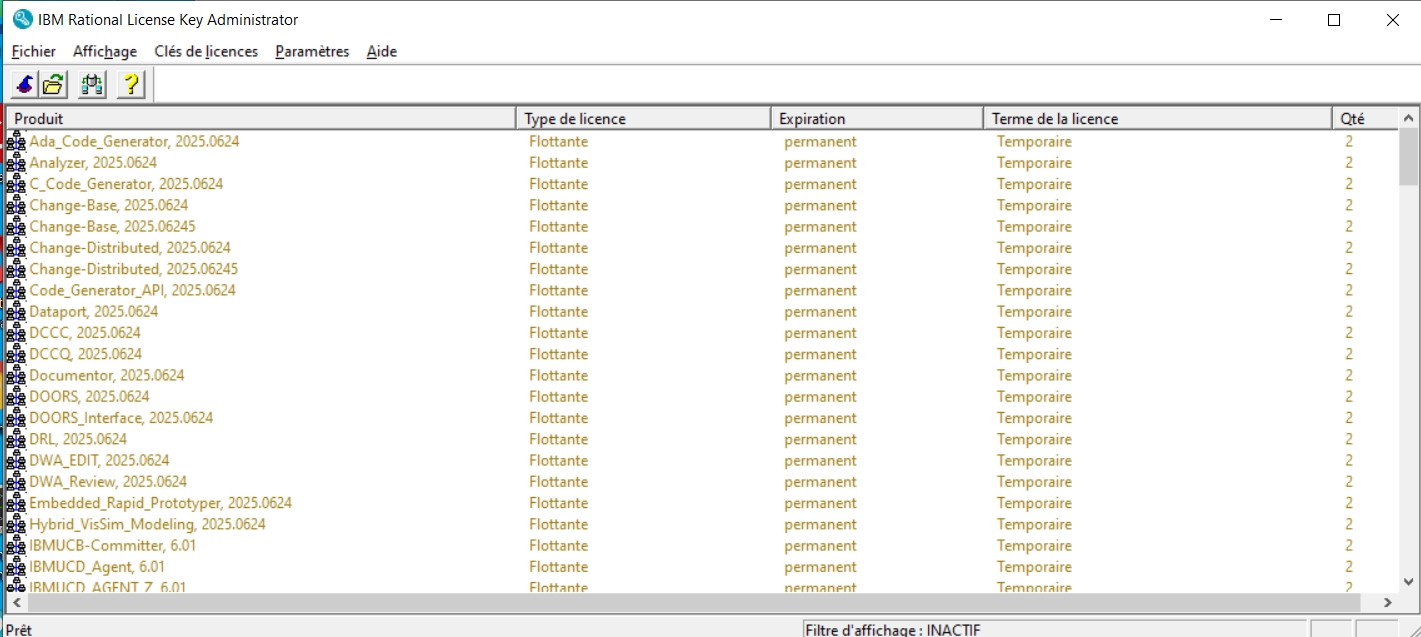
Task: Open the Paramètres menu
Action: (312, 51)
